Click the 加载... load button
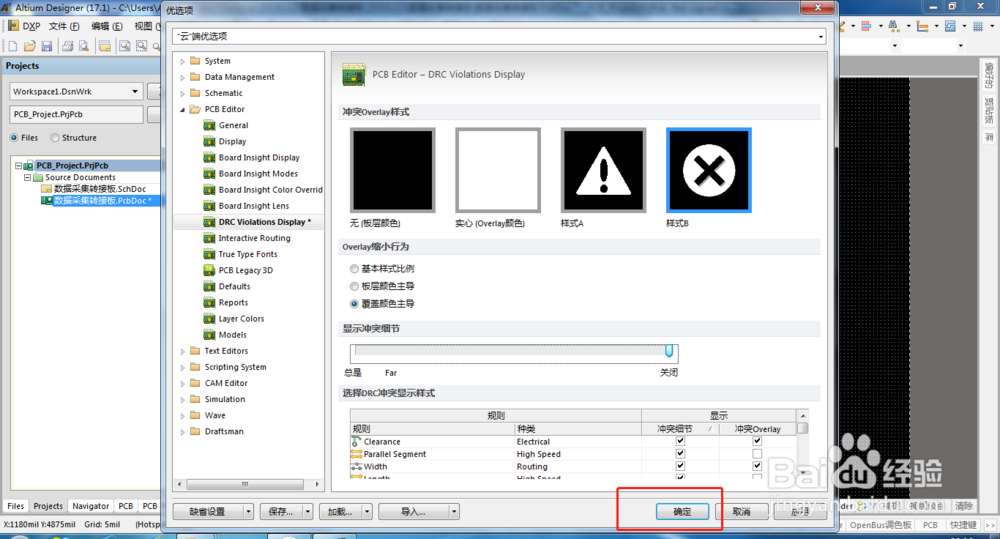The image size is (1000, 539). (x=340, y=512)
